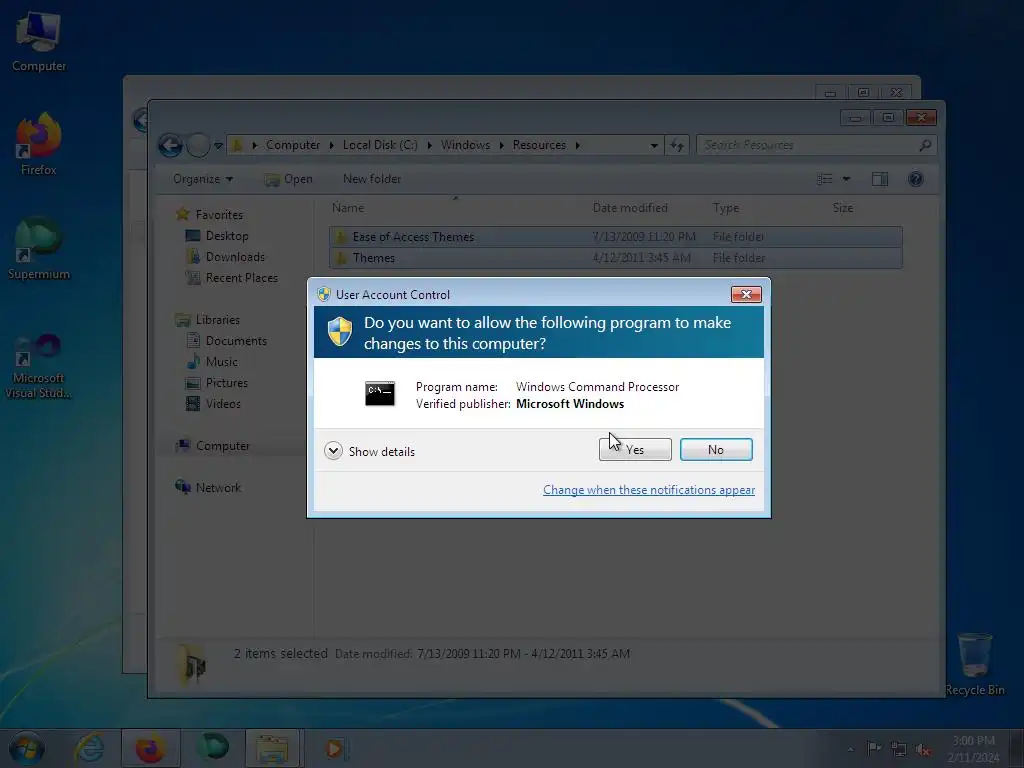
Task: Click Resources breadcrumb segment
Action: tap(539, 145)
